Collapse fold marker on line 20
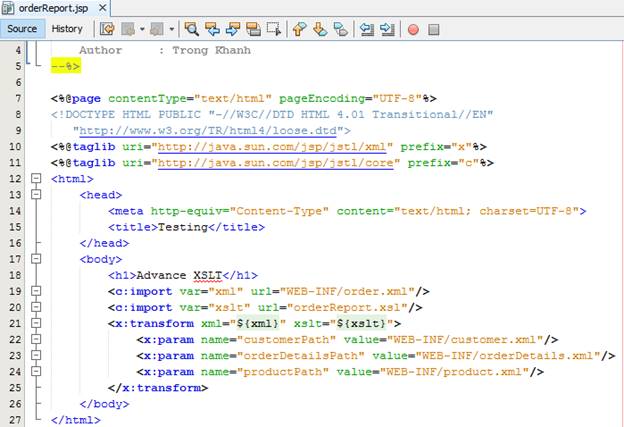This screenshot has height=427, width=624. [x=36, y=307]
